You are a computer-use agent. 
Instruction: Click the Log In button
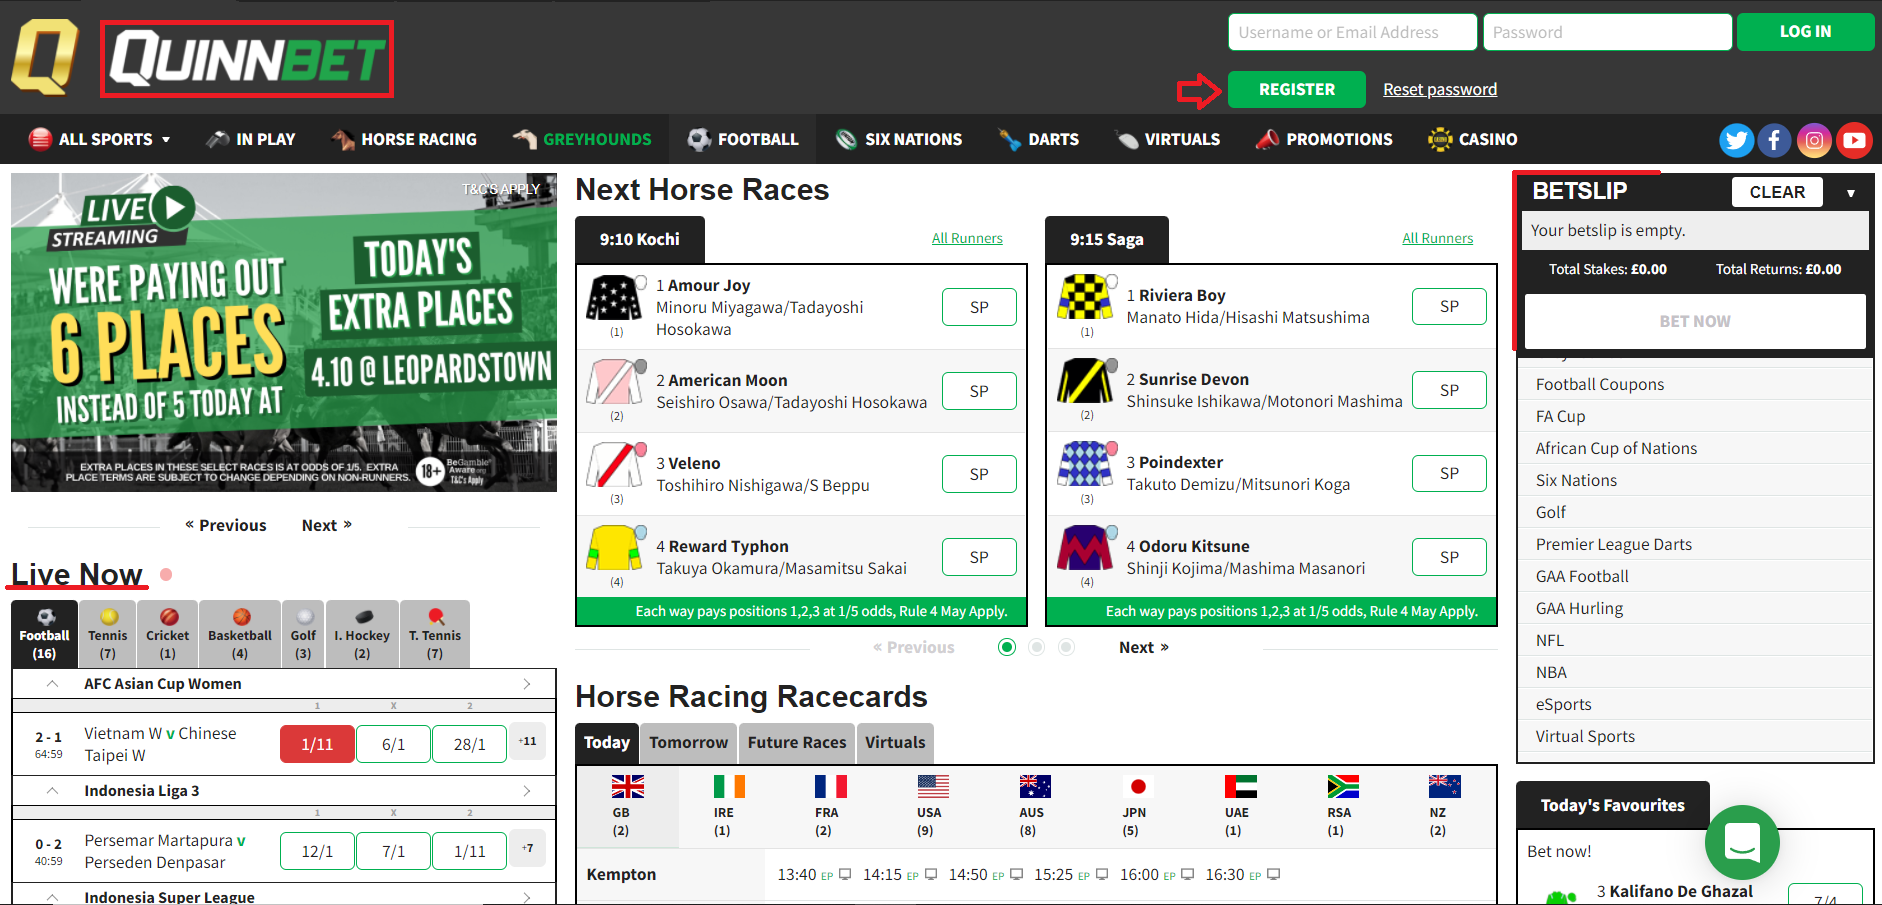coord(1805,32)
